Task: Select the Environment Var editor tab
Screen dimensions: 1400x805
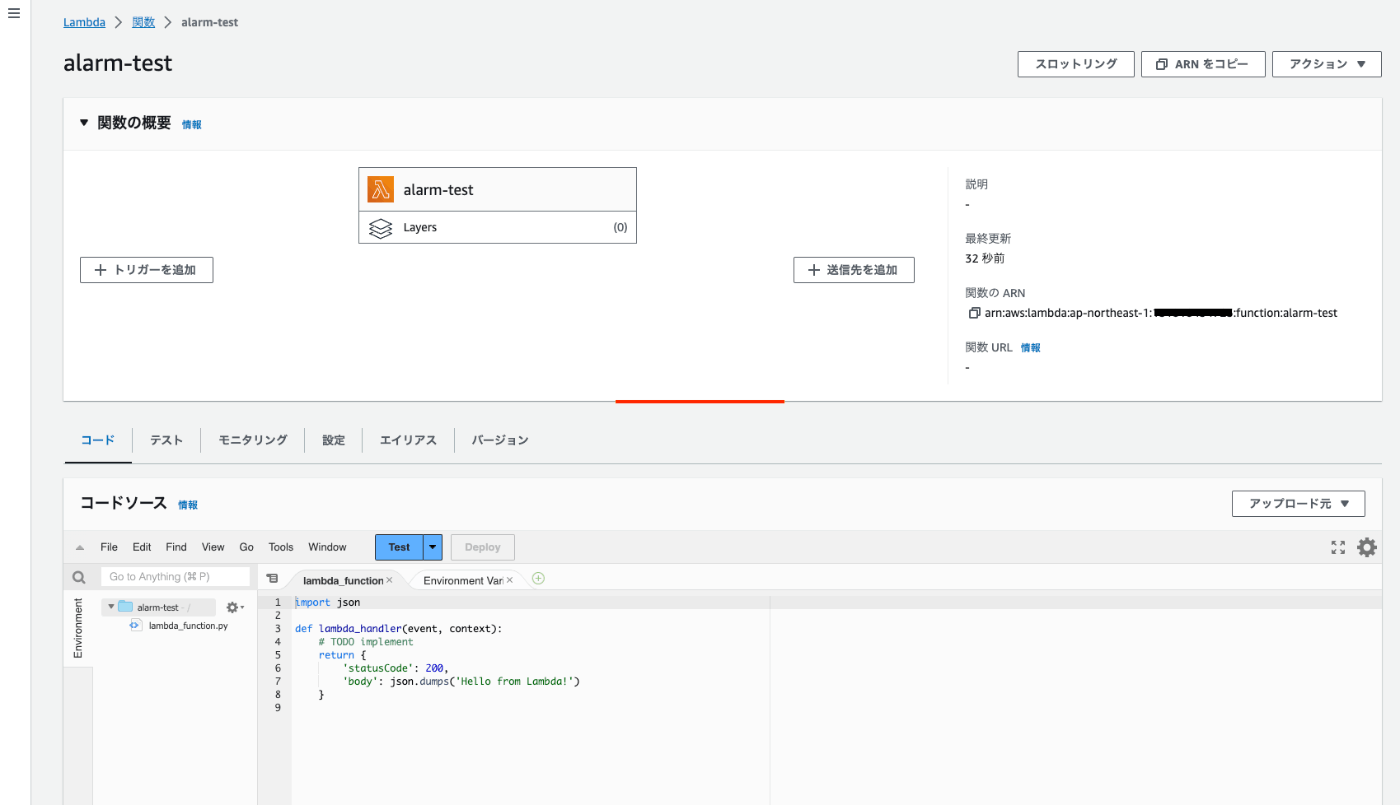Action: (462, 580)
